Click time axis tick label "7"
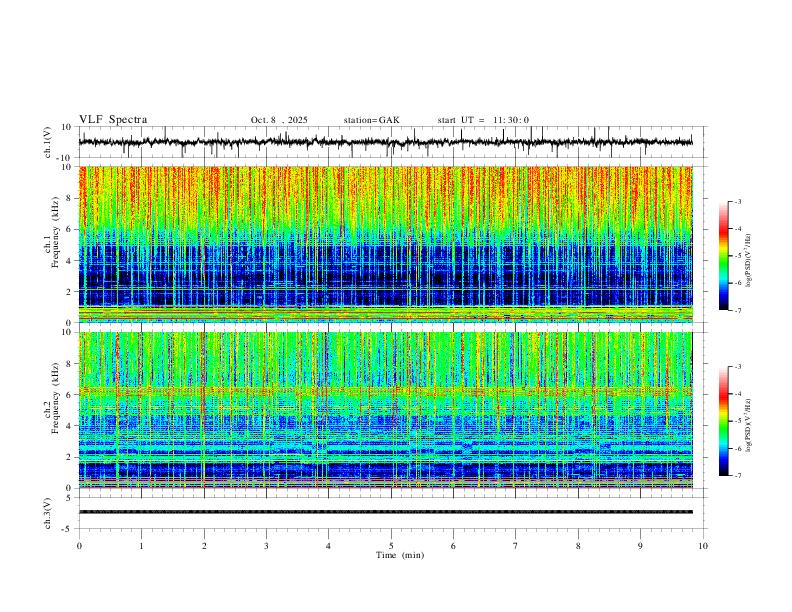 516,546
